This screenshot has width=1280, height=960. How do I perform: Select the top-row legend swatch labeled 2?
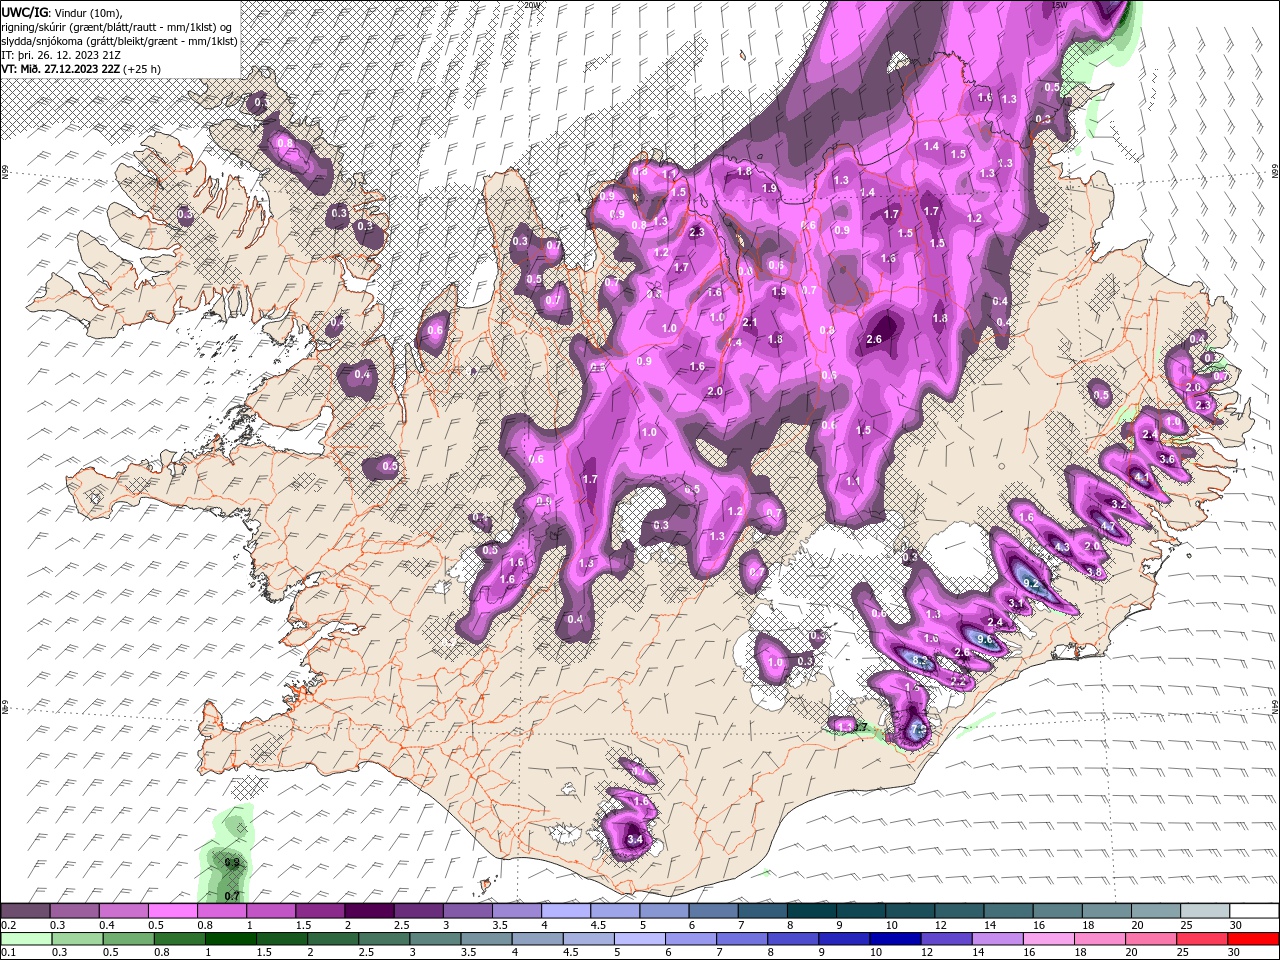coord(369,911)
